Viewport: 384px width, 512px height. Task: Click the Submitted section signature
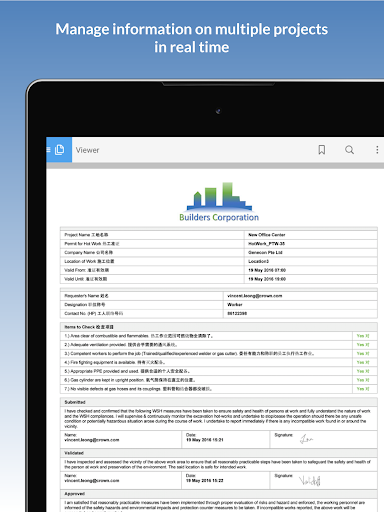tap(306, 439)
